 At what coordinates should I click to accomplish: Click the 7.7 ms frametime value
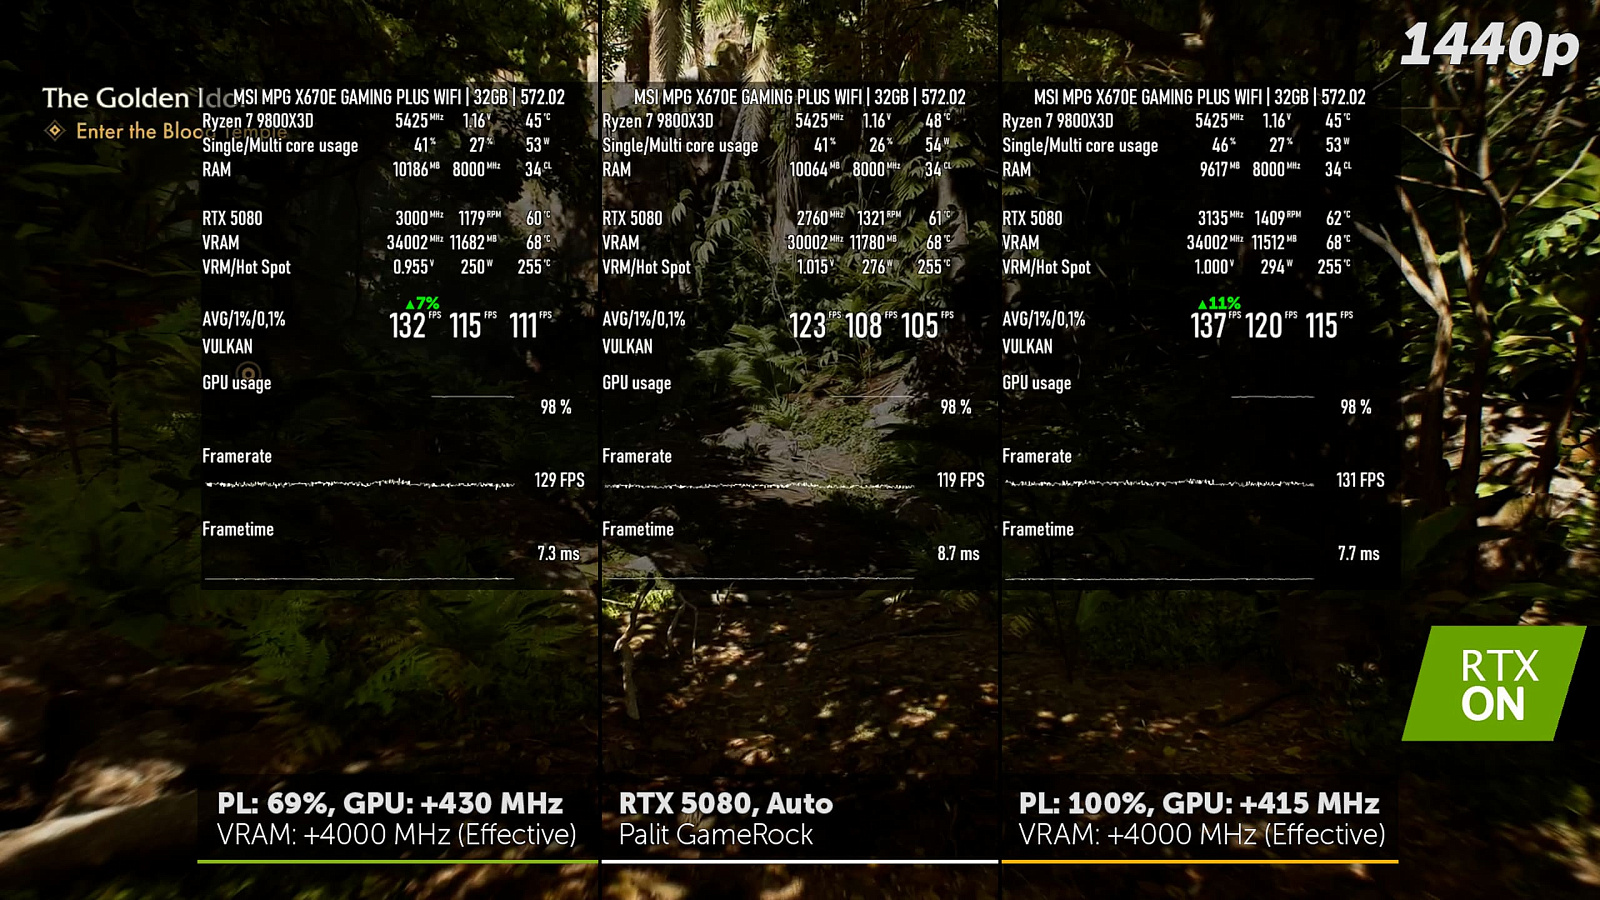coord(1358,553)
